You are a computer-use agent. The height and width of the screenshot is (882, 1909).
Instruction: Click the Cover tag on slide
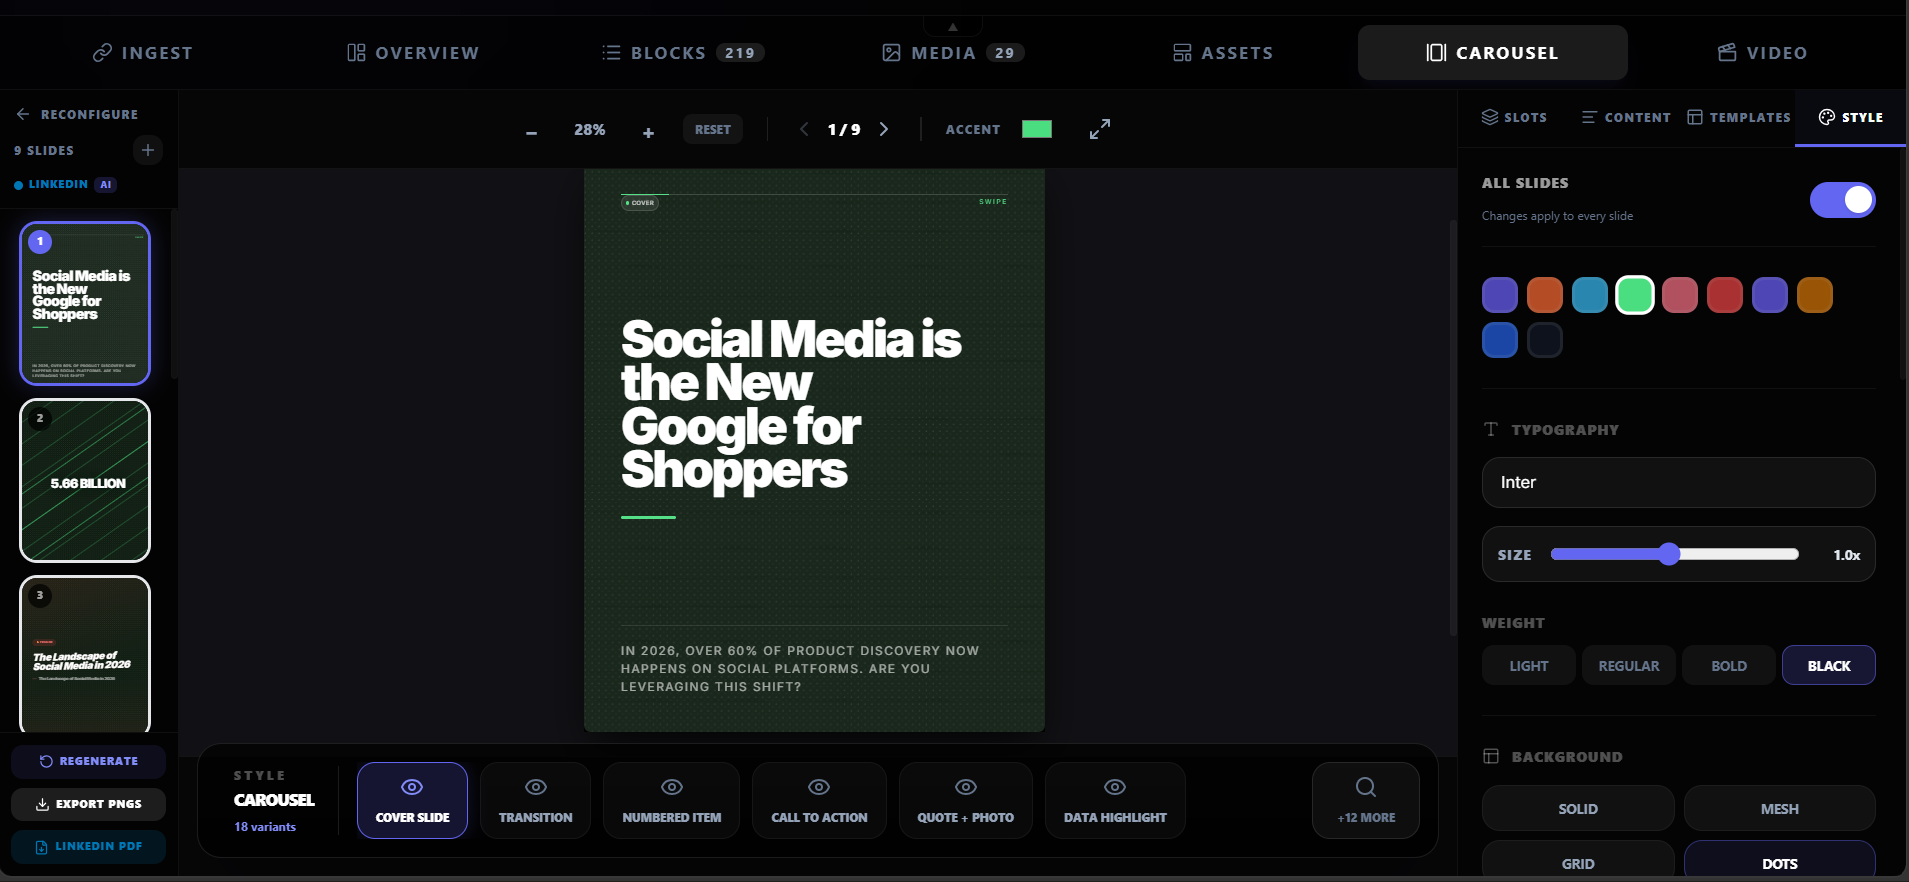(640, 203)
